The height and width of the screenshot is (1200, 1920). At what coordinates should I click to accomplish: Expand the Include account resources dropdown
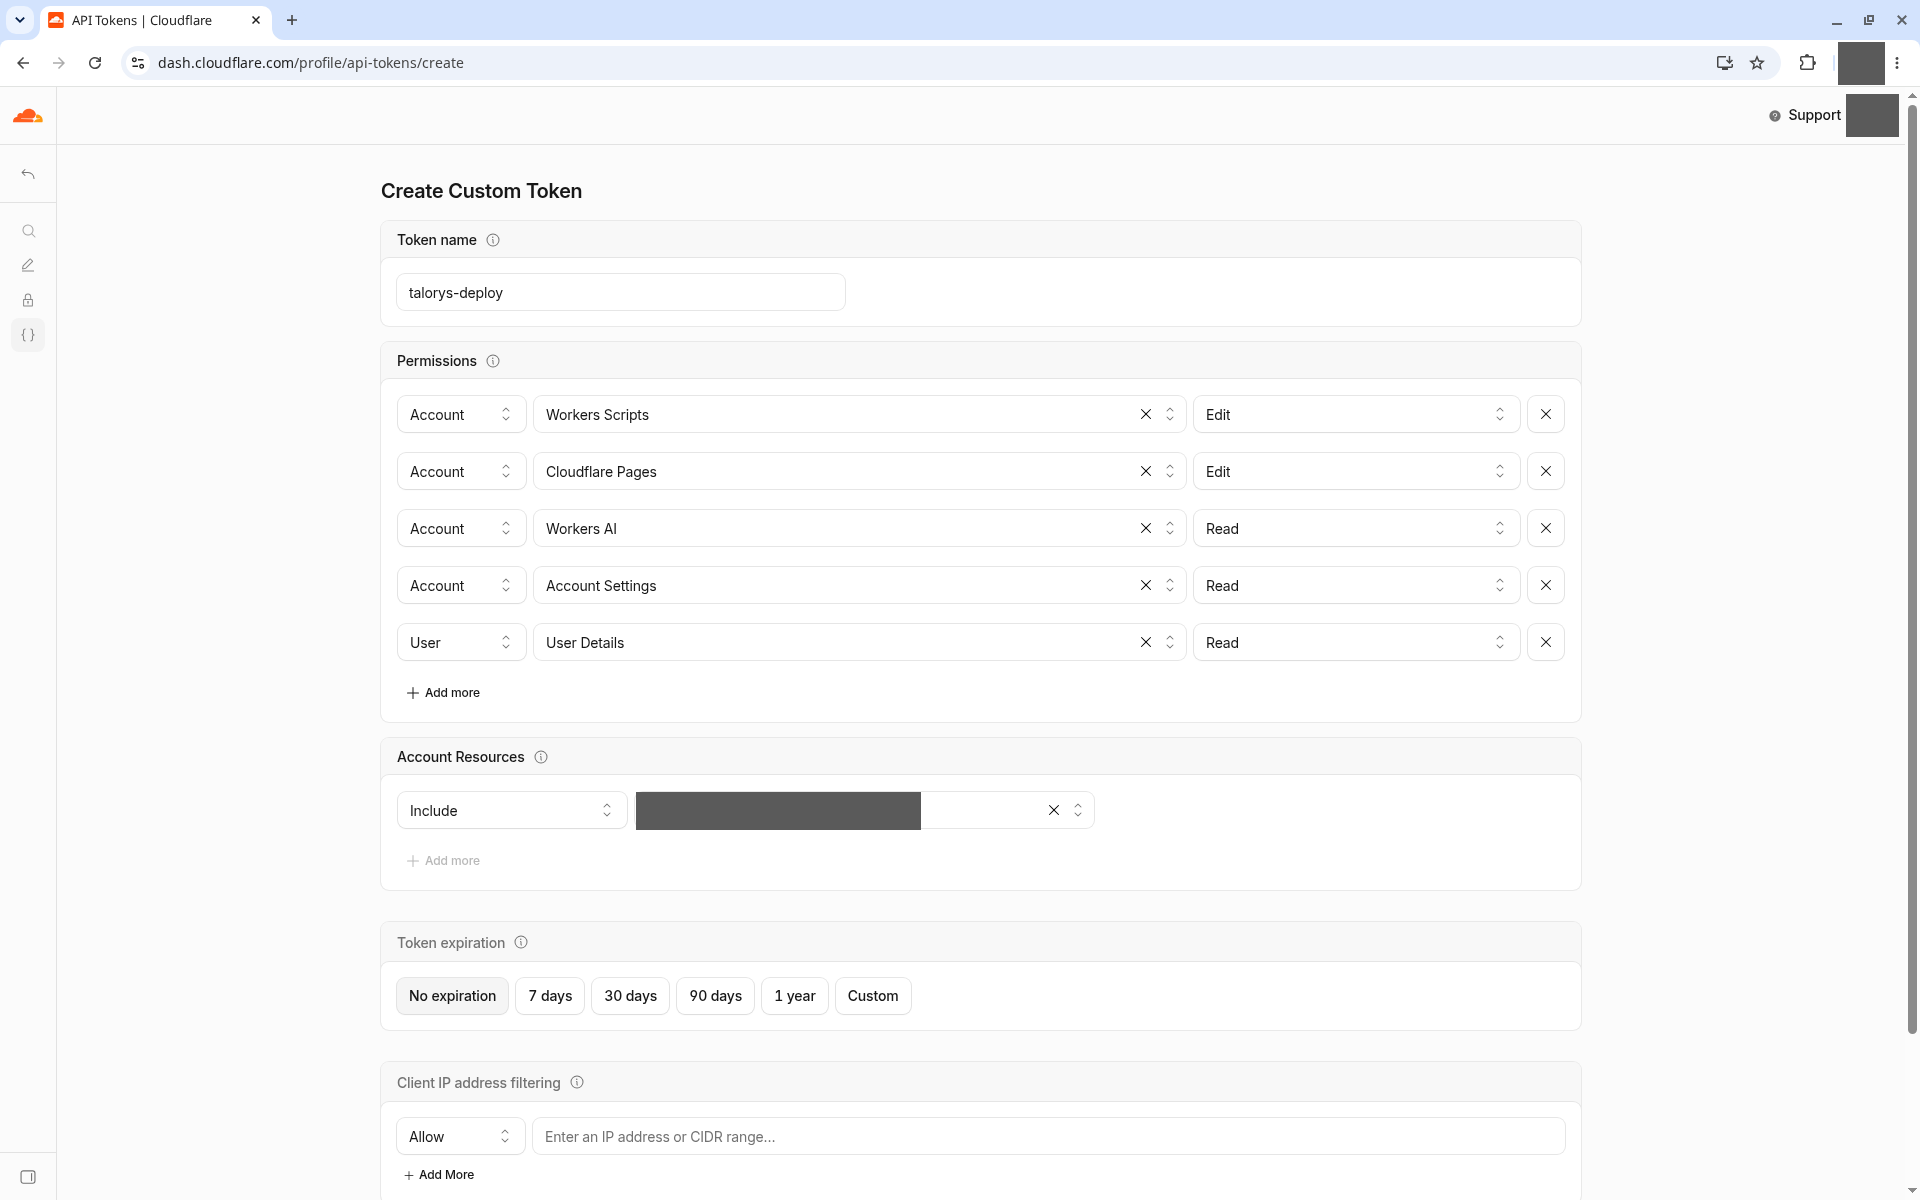point(512,810)
